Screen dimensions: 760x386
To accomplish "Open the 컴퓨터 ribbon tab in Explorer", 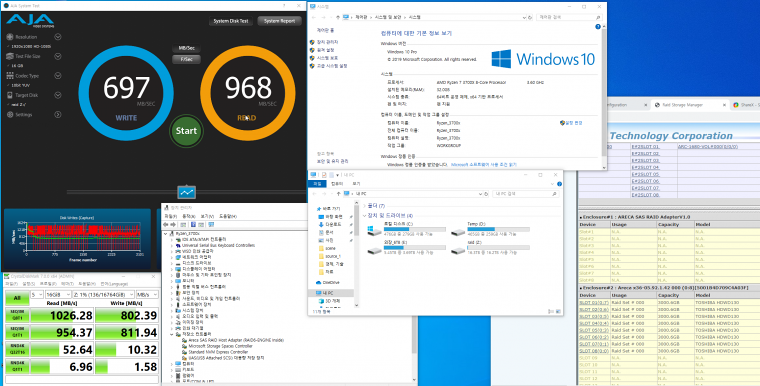I will (337, 184).
